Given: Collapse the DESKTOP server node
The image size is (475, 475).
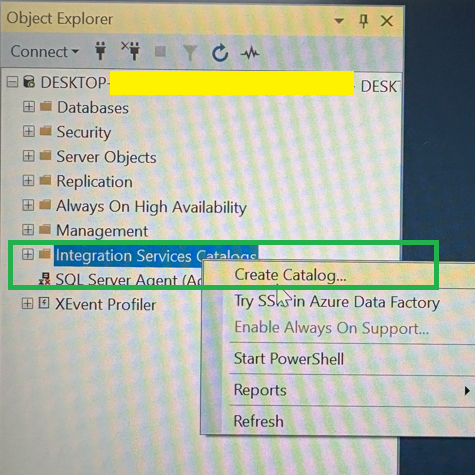Looking at the screenshot, I should pos(12,82).
